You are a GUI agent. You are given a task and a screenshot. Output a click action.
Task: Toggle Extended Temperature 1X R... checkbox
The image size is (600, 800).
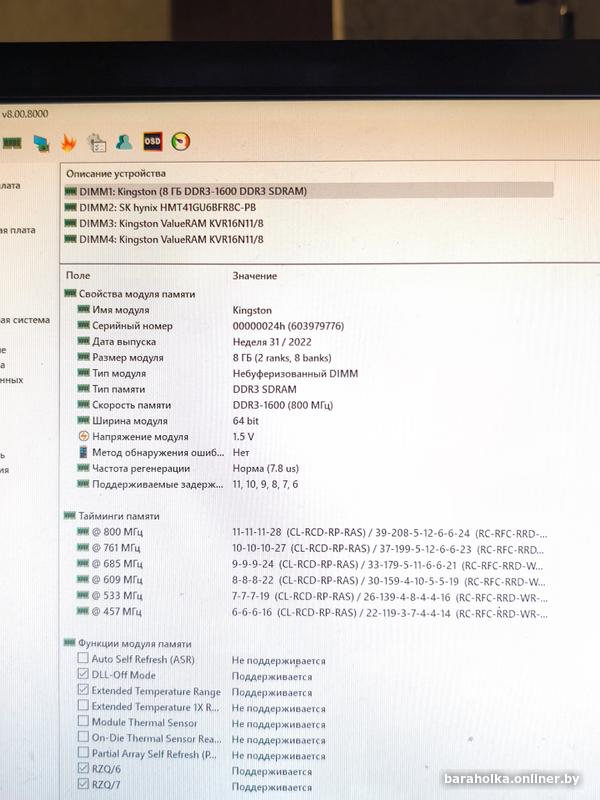83,706
